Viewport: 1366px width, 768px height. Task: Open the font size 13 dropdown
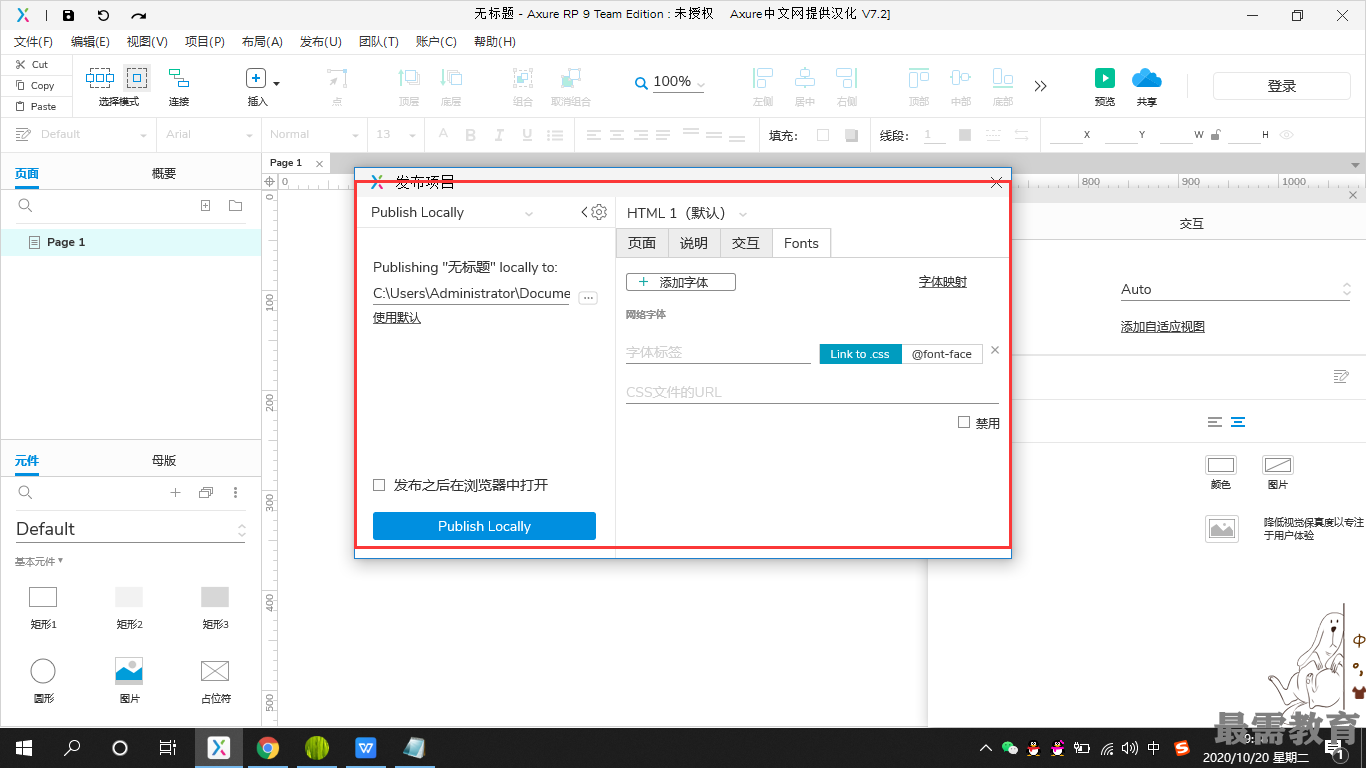pos(395,134)
